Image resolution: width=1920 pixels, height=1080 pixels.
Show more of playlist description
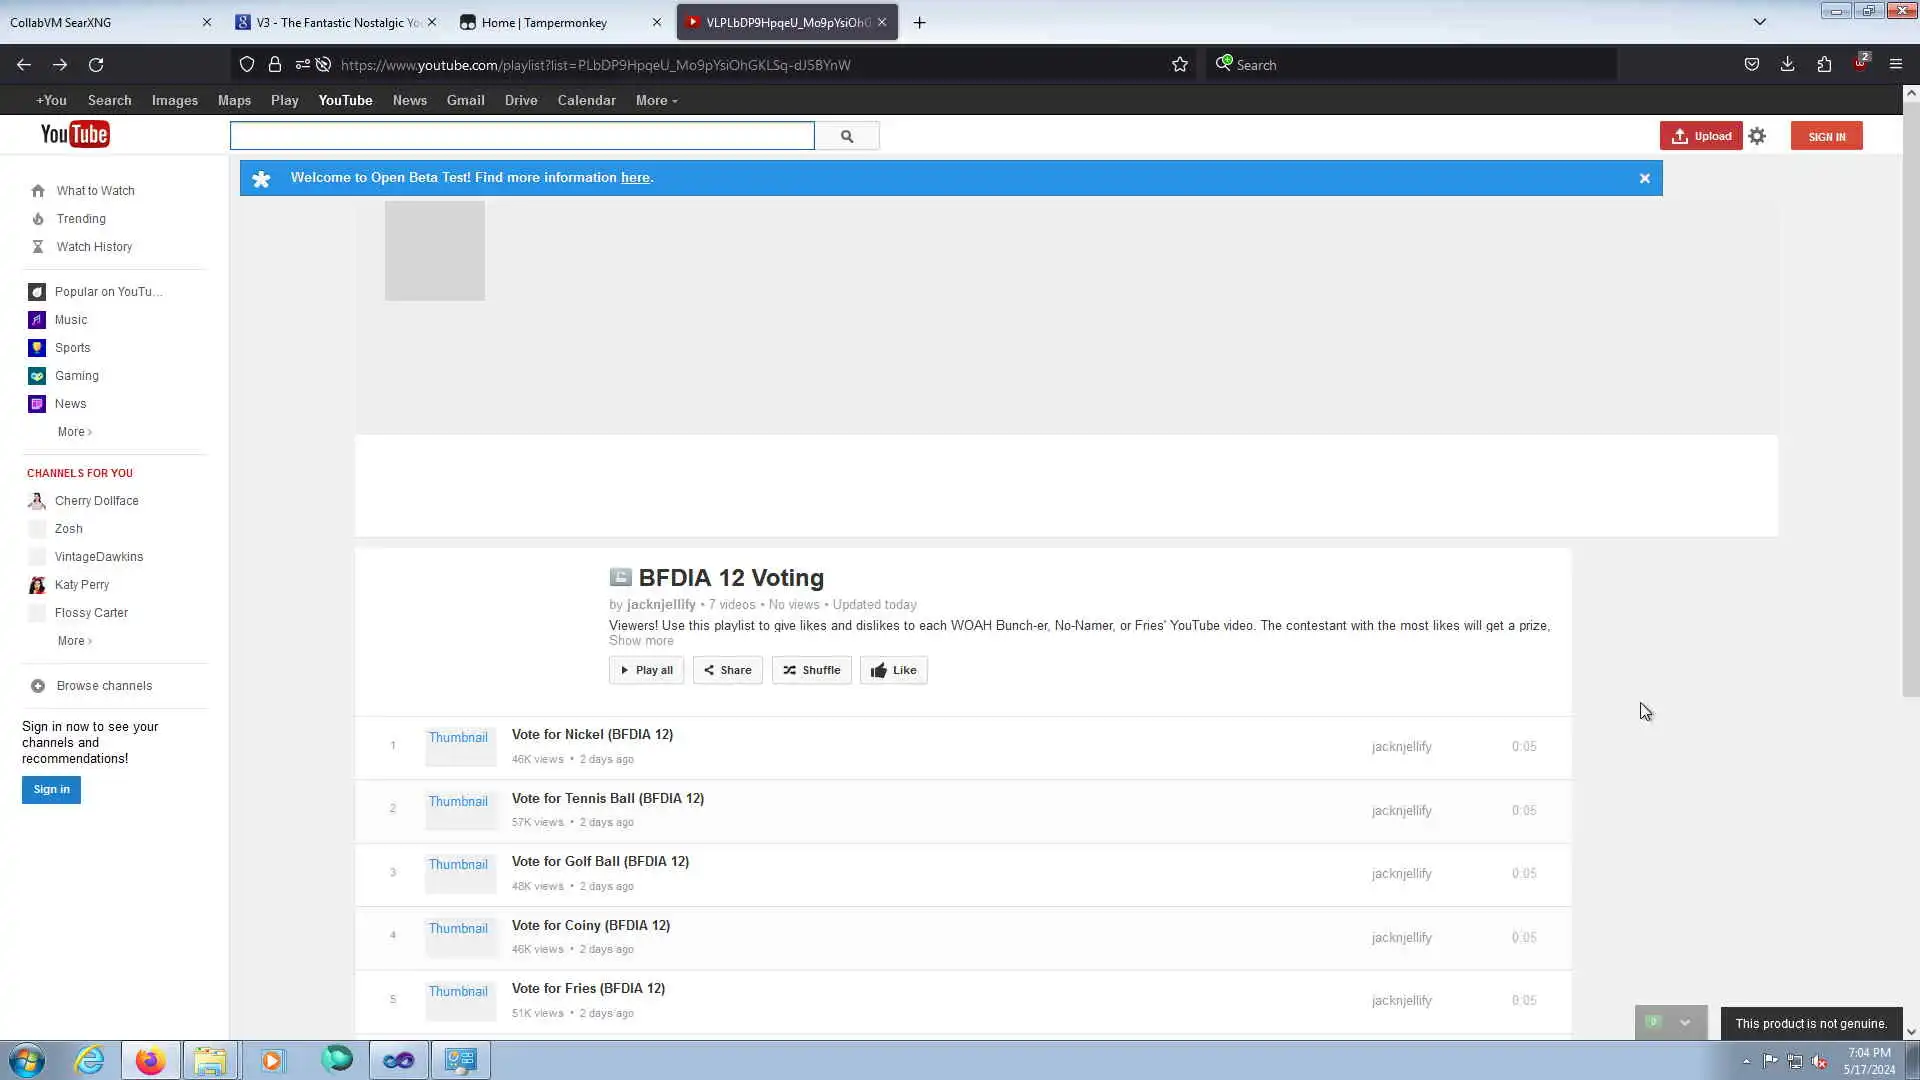(641, 641)
